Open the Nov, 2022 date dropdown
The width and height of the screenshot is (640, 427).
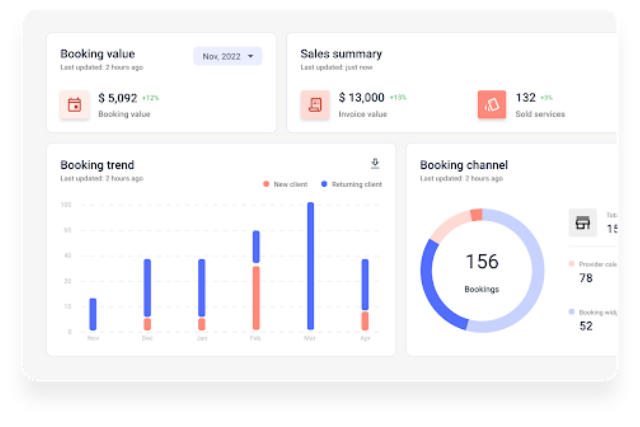[227, 56]
